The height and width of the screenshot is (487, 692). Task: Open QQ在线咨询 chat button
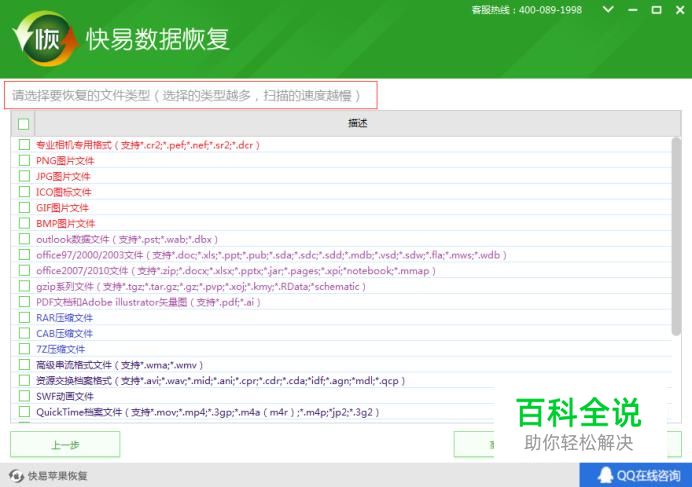point(636,475)
